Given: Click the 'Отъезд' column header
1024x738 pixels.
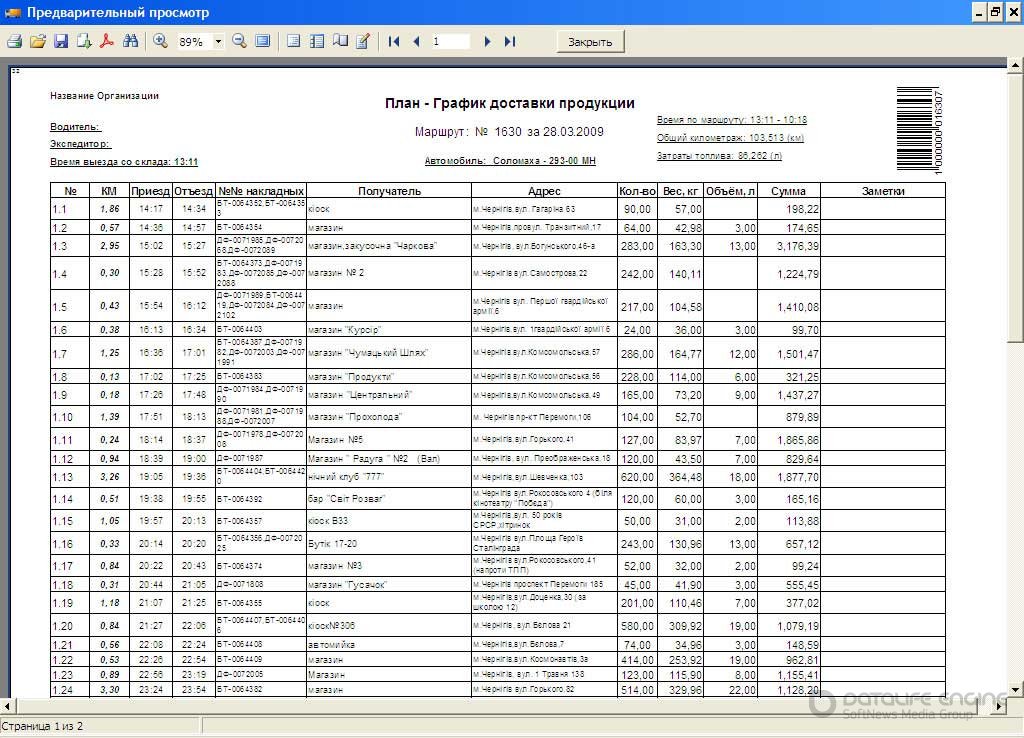Looking at the screenshot, I should [193, 191].
